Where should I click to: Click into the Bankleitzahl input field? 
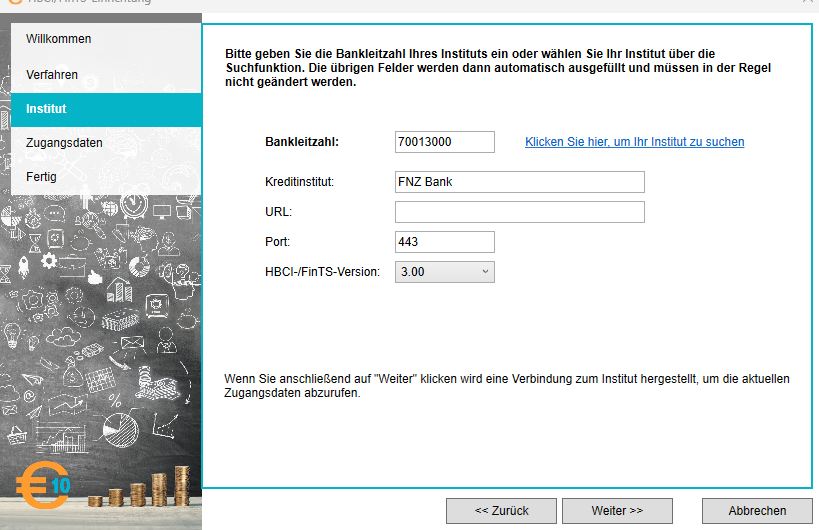tap(444, 142)
